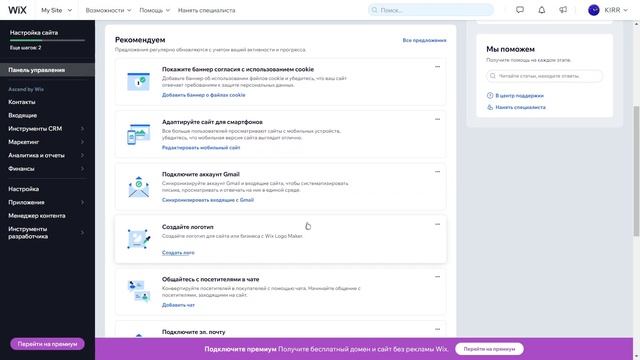
Task: Click Редактировать мобильный сайт link
Action: point(201,148)
